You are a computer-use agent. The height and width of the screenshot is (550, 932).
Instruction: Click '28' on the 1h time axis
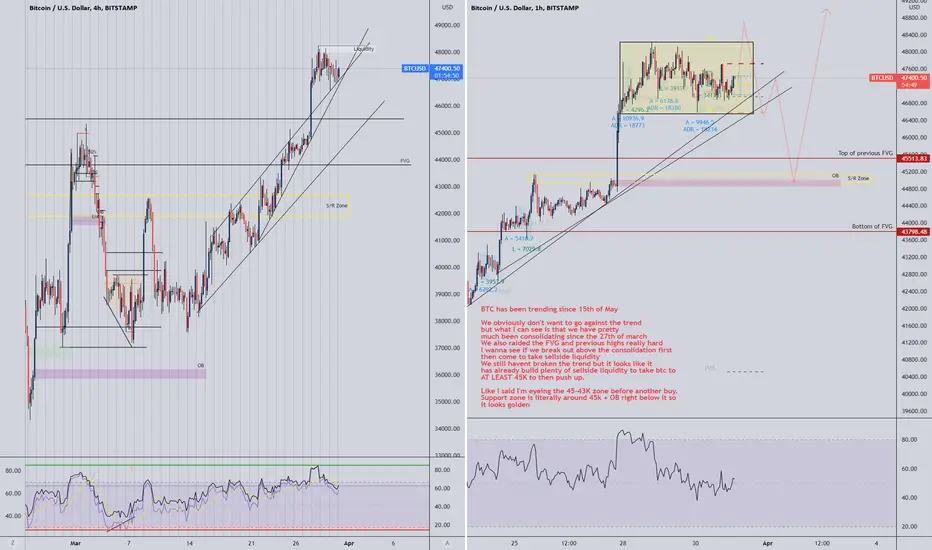pyautogui.click(x=622, y=543)
